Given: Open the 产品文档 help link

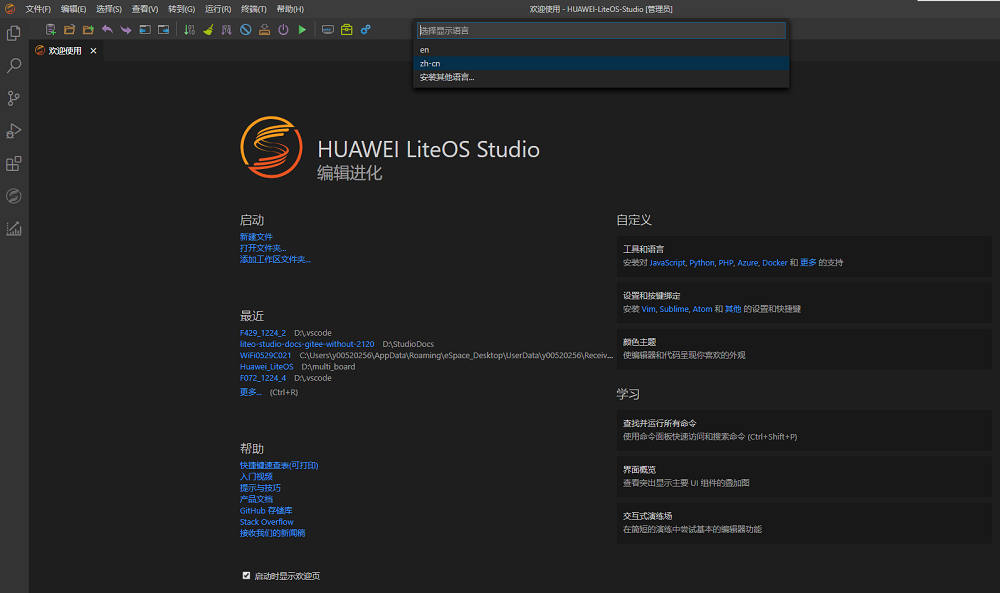Looking at the screenshot, I should (256, 499).
